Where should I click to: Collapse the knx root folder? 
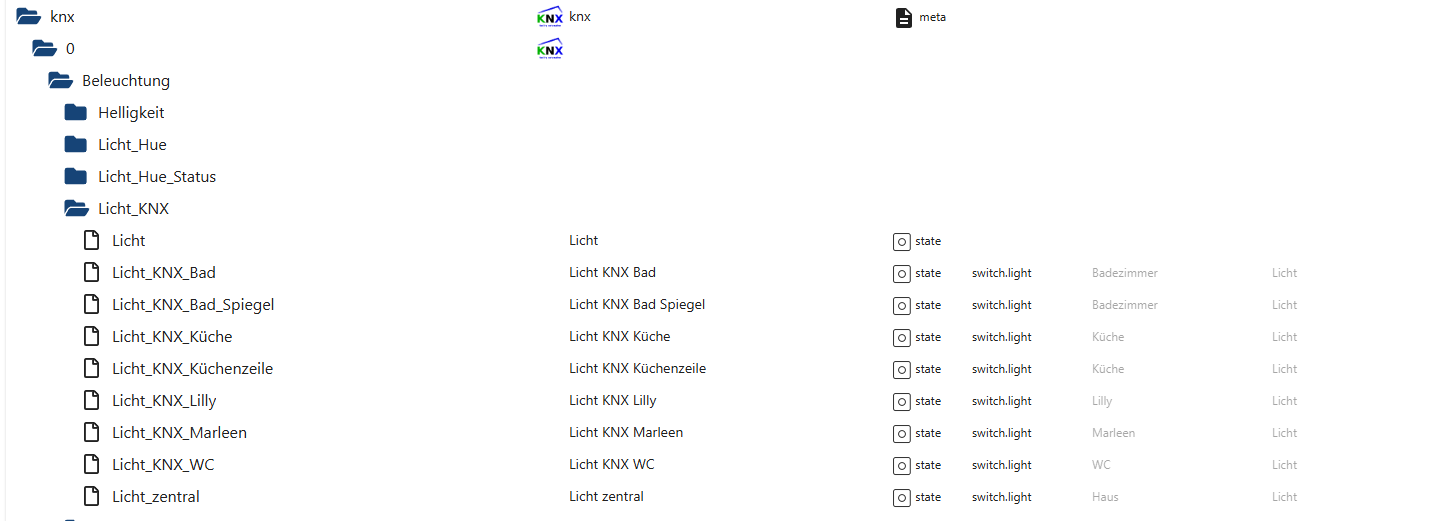click(x=28, y=17)
